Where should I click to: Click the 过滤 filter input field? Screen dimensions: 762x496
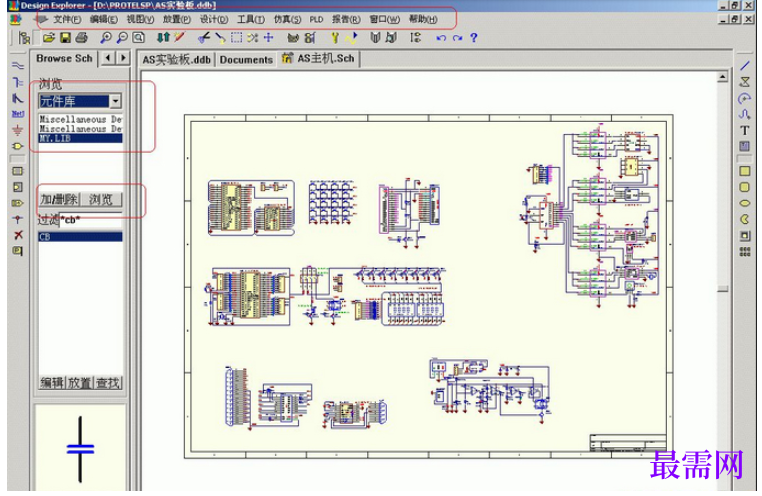[x=91, y=220]
